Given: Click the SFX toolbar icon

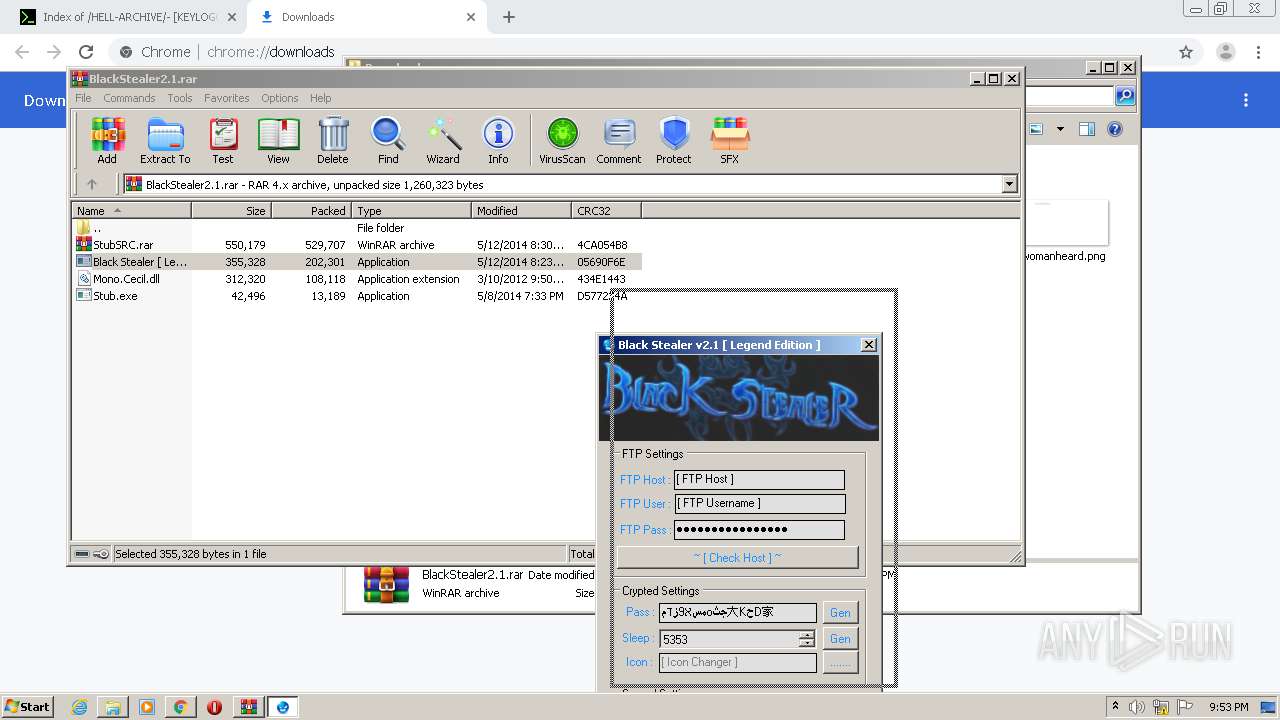Looking at the screenshot, I should 730,141.
